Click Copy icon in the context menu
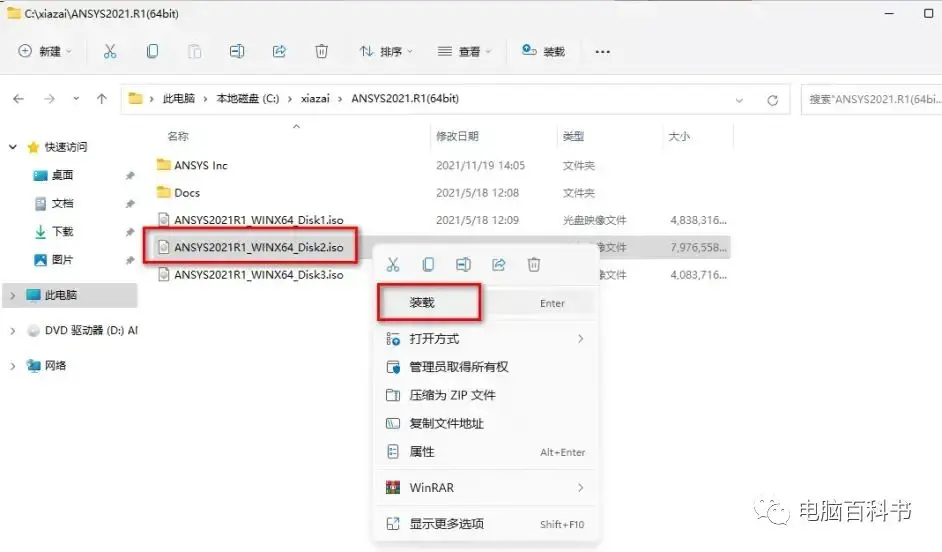 coord(428,264)
